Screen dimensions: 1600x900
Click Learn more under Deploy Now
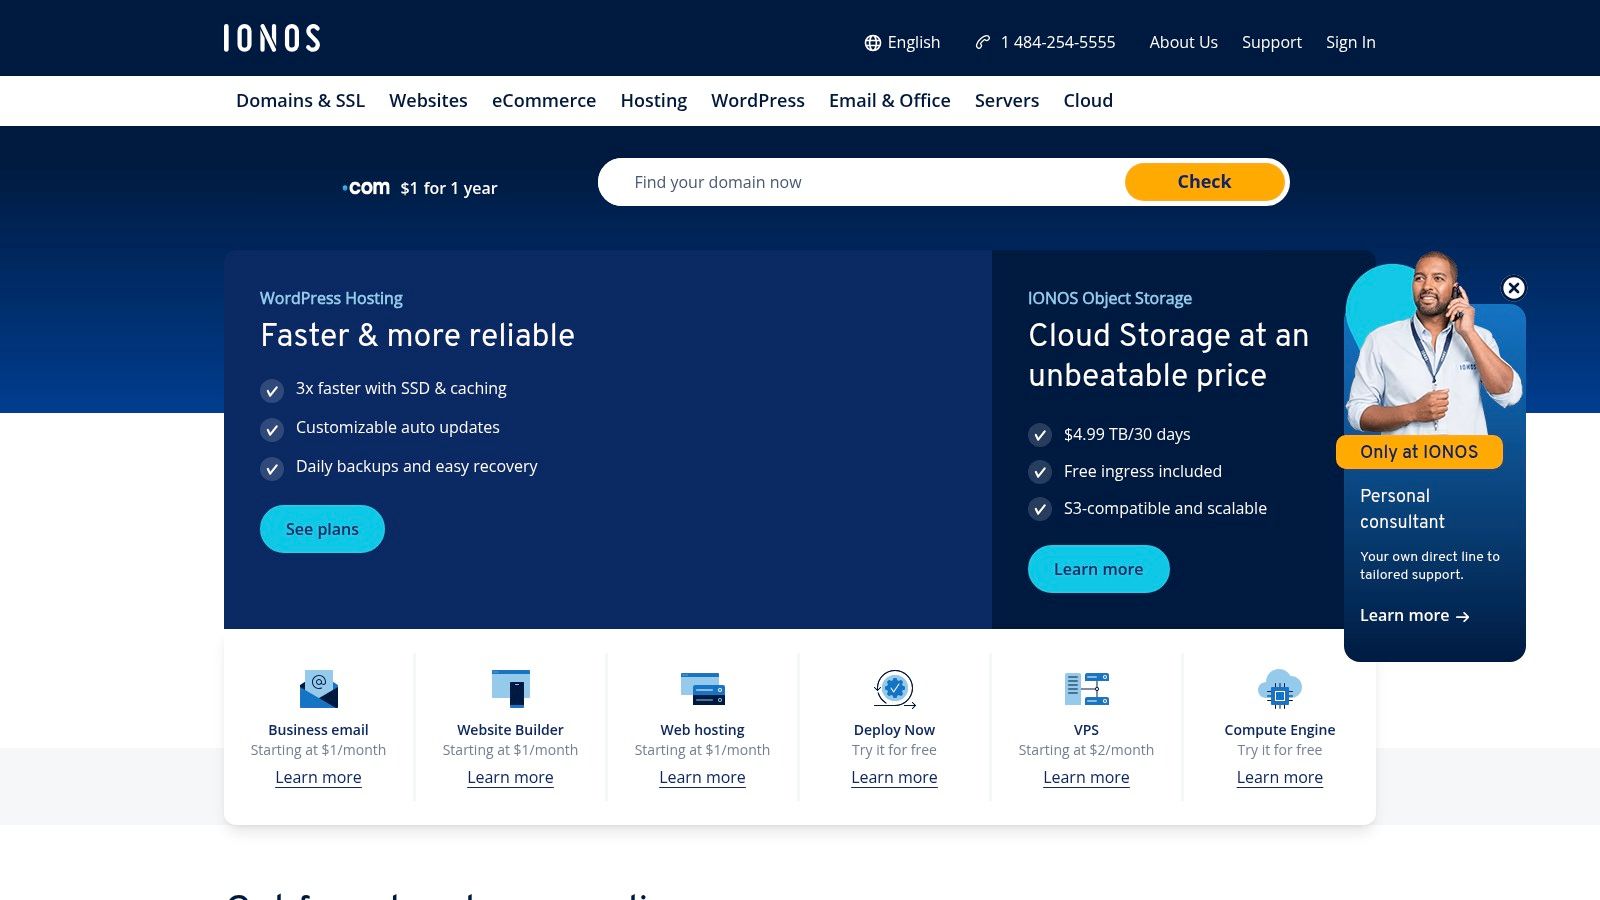point(894,777)
